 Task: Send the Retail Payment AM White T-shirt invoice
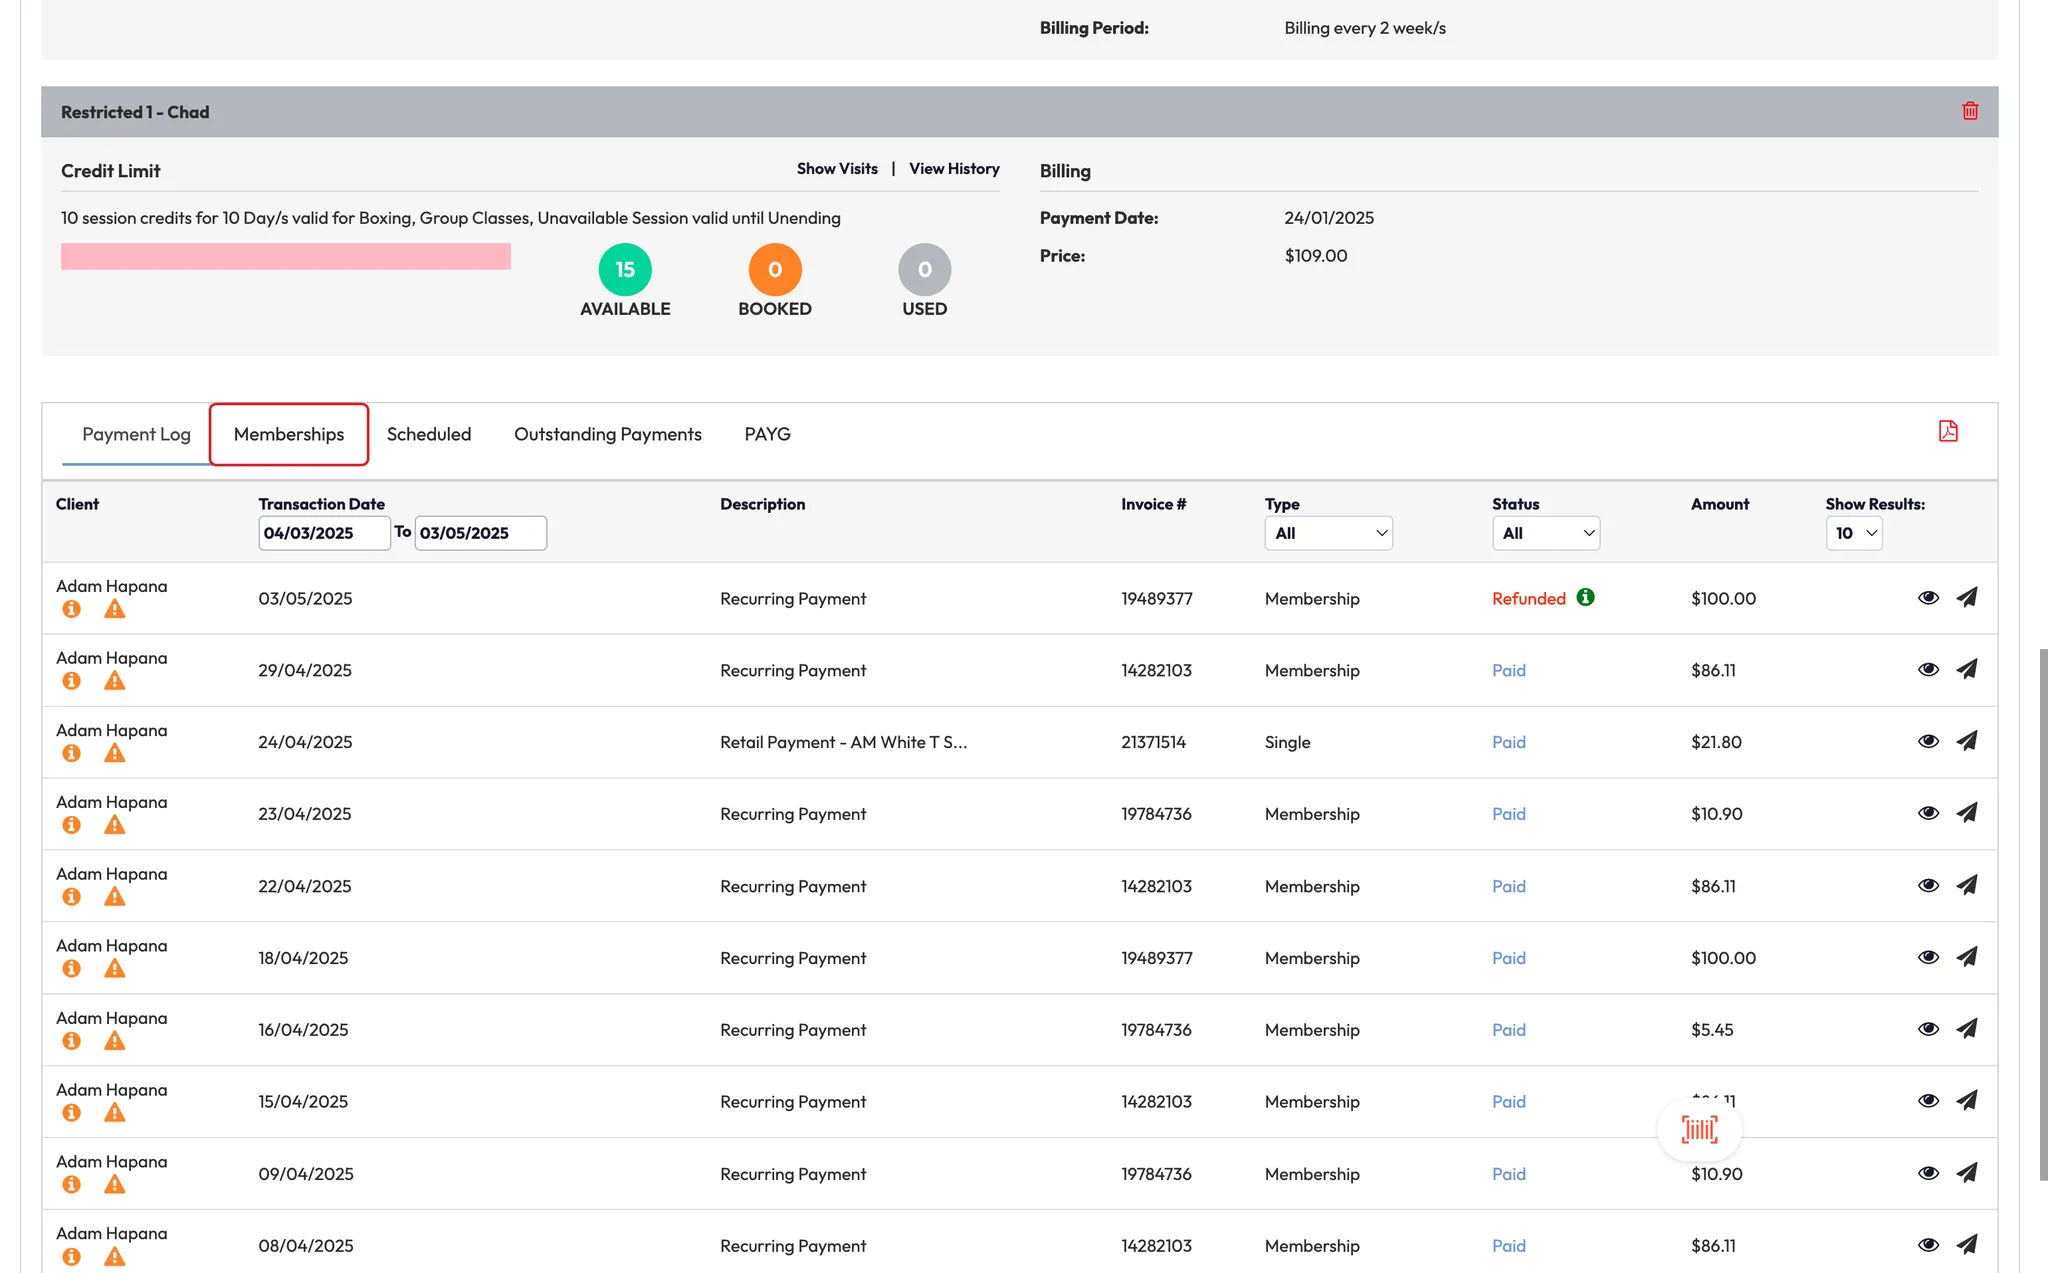pos(1966,741)
